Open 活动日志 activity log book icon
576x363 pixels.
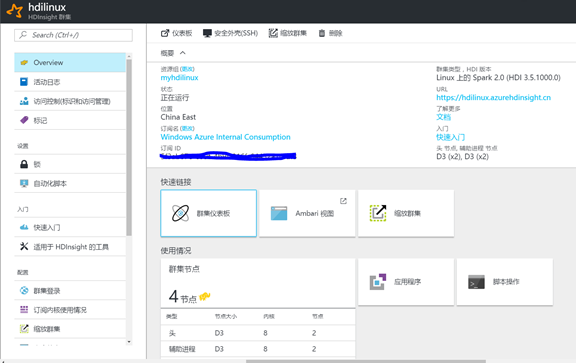24,82
